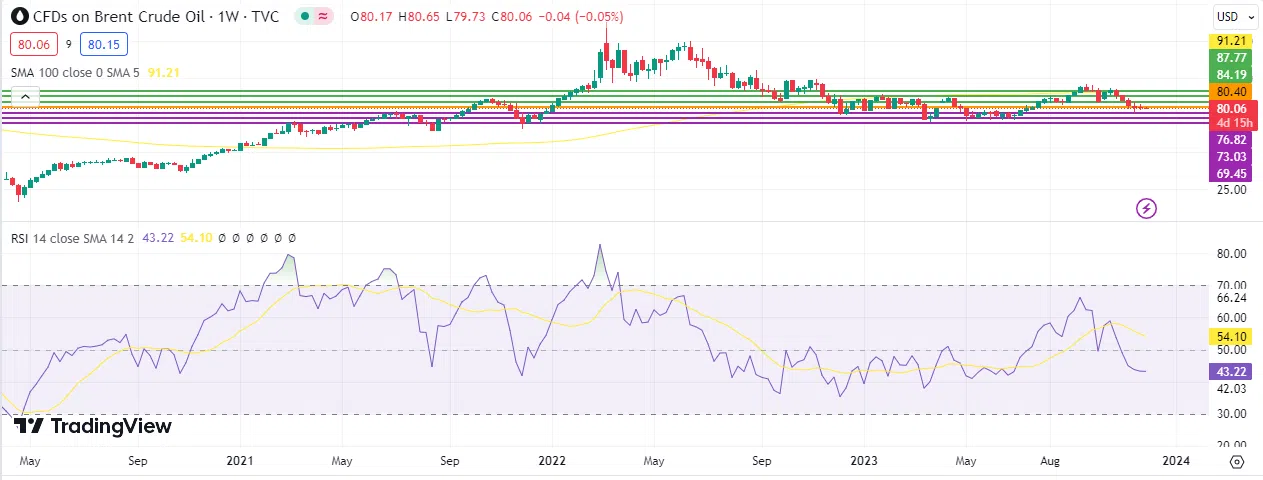Open the USD currency dropdown
The image size is (1263, 480).
coord(1232,17)
